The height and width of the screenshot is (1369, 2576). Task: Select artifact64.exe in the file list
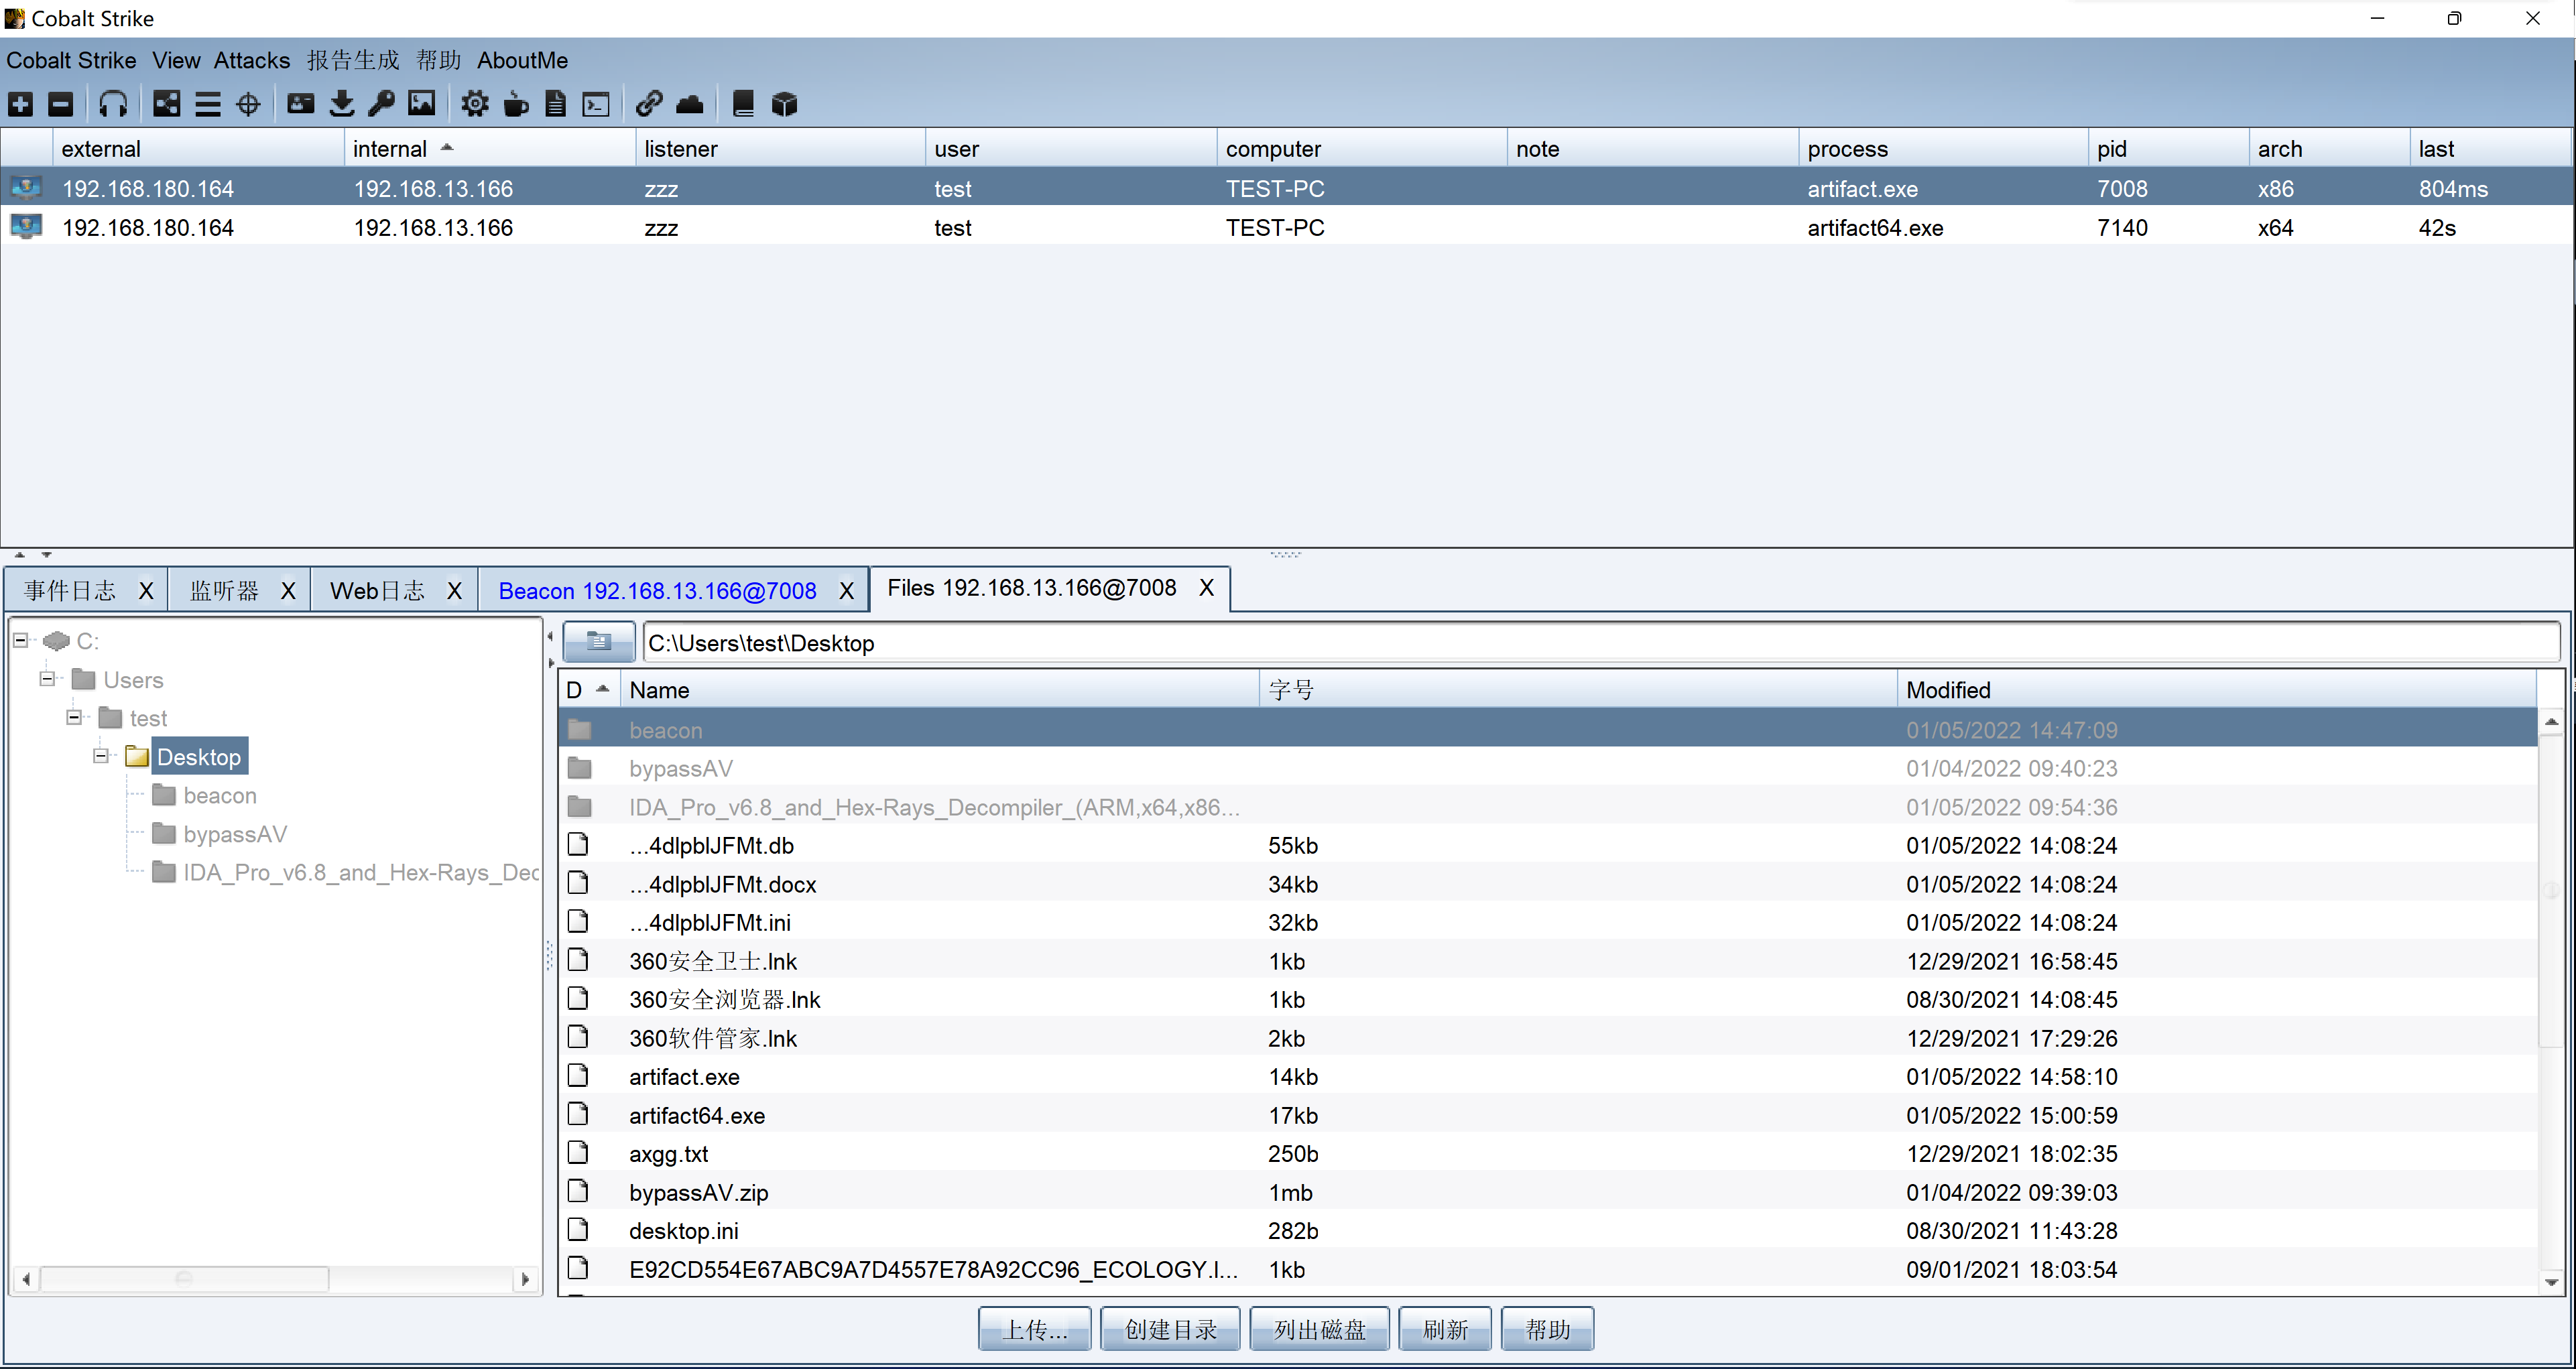(1547, 1114)
